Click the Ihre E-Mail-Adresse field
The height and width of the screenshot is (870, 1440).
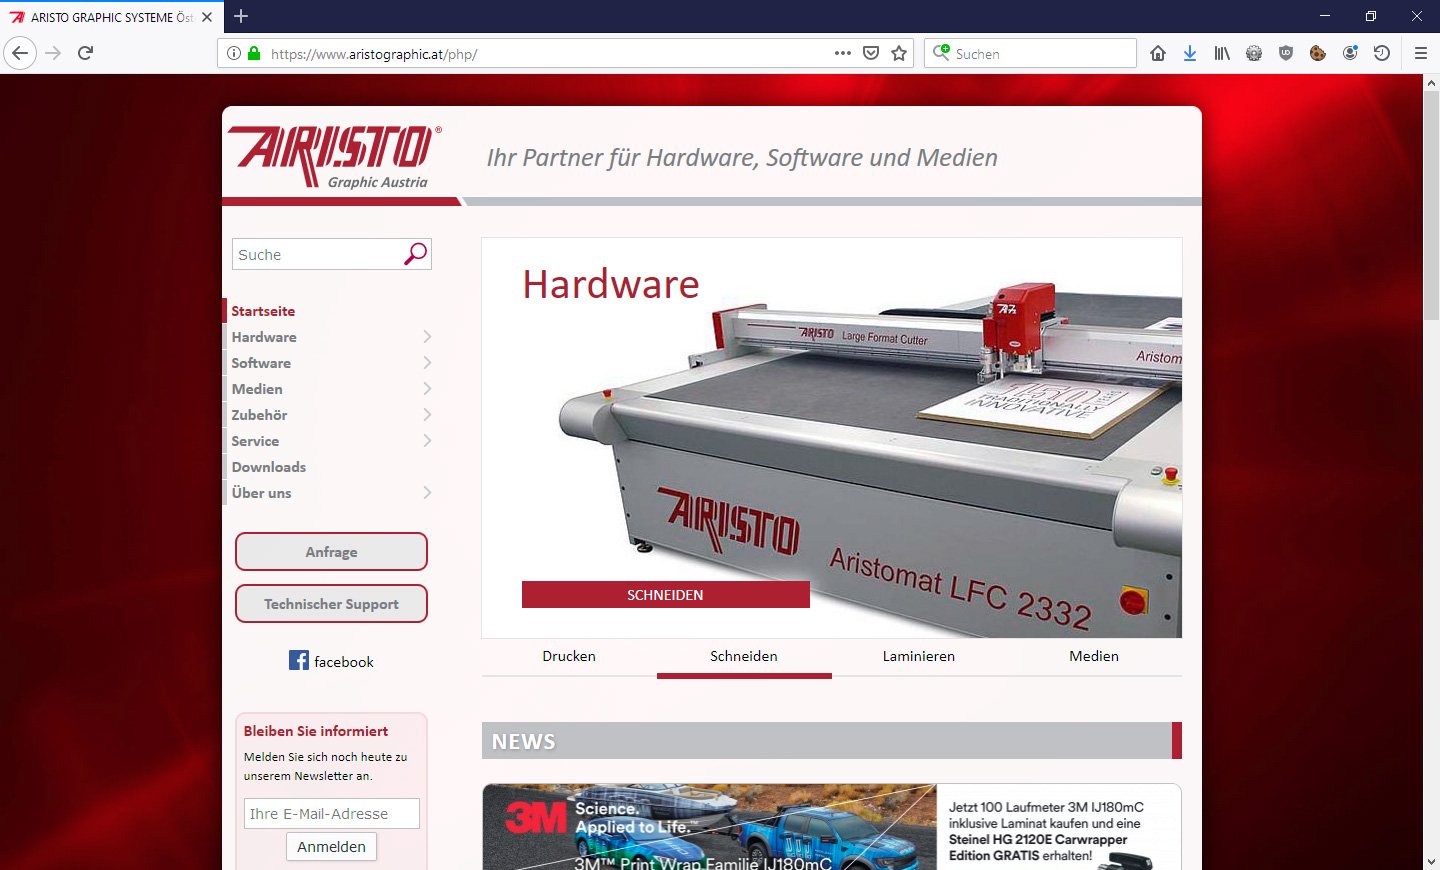pos(331,813)
